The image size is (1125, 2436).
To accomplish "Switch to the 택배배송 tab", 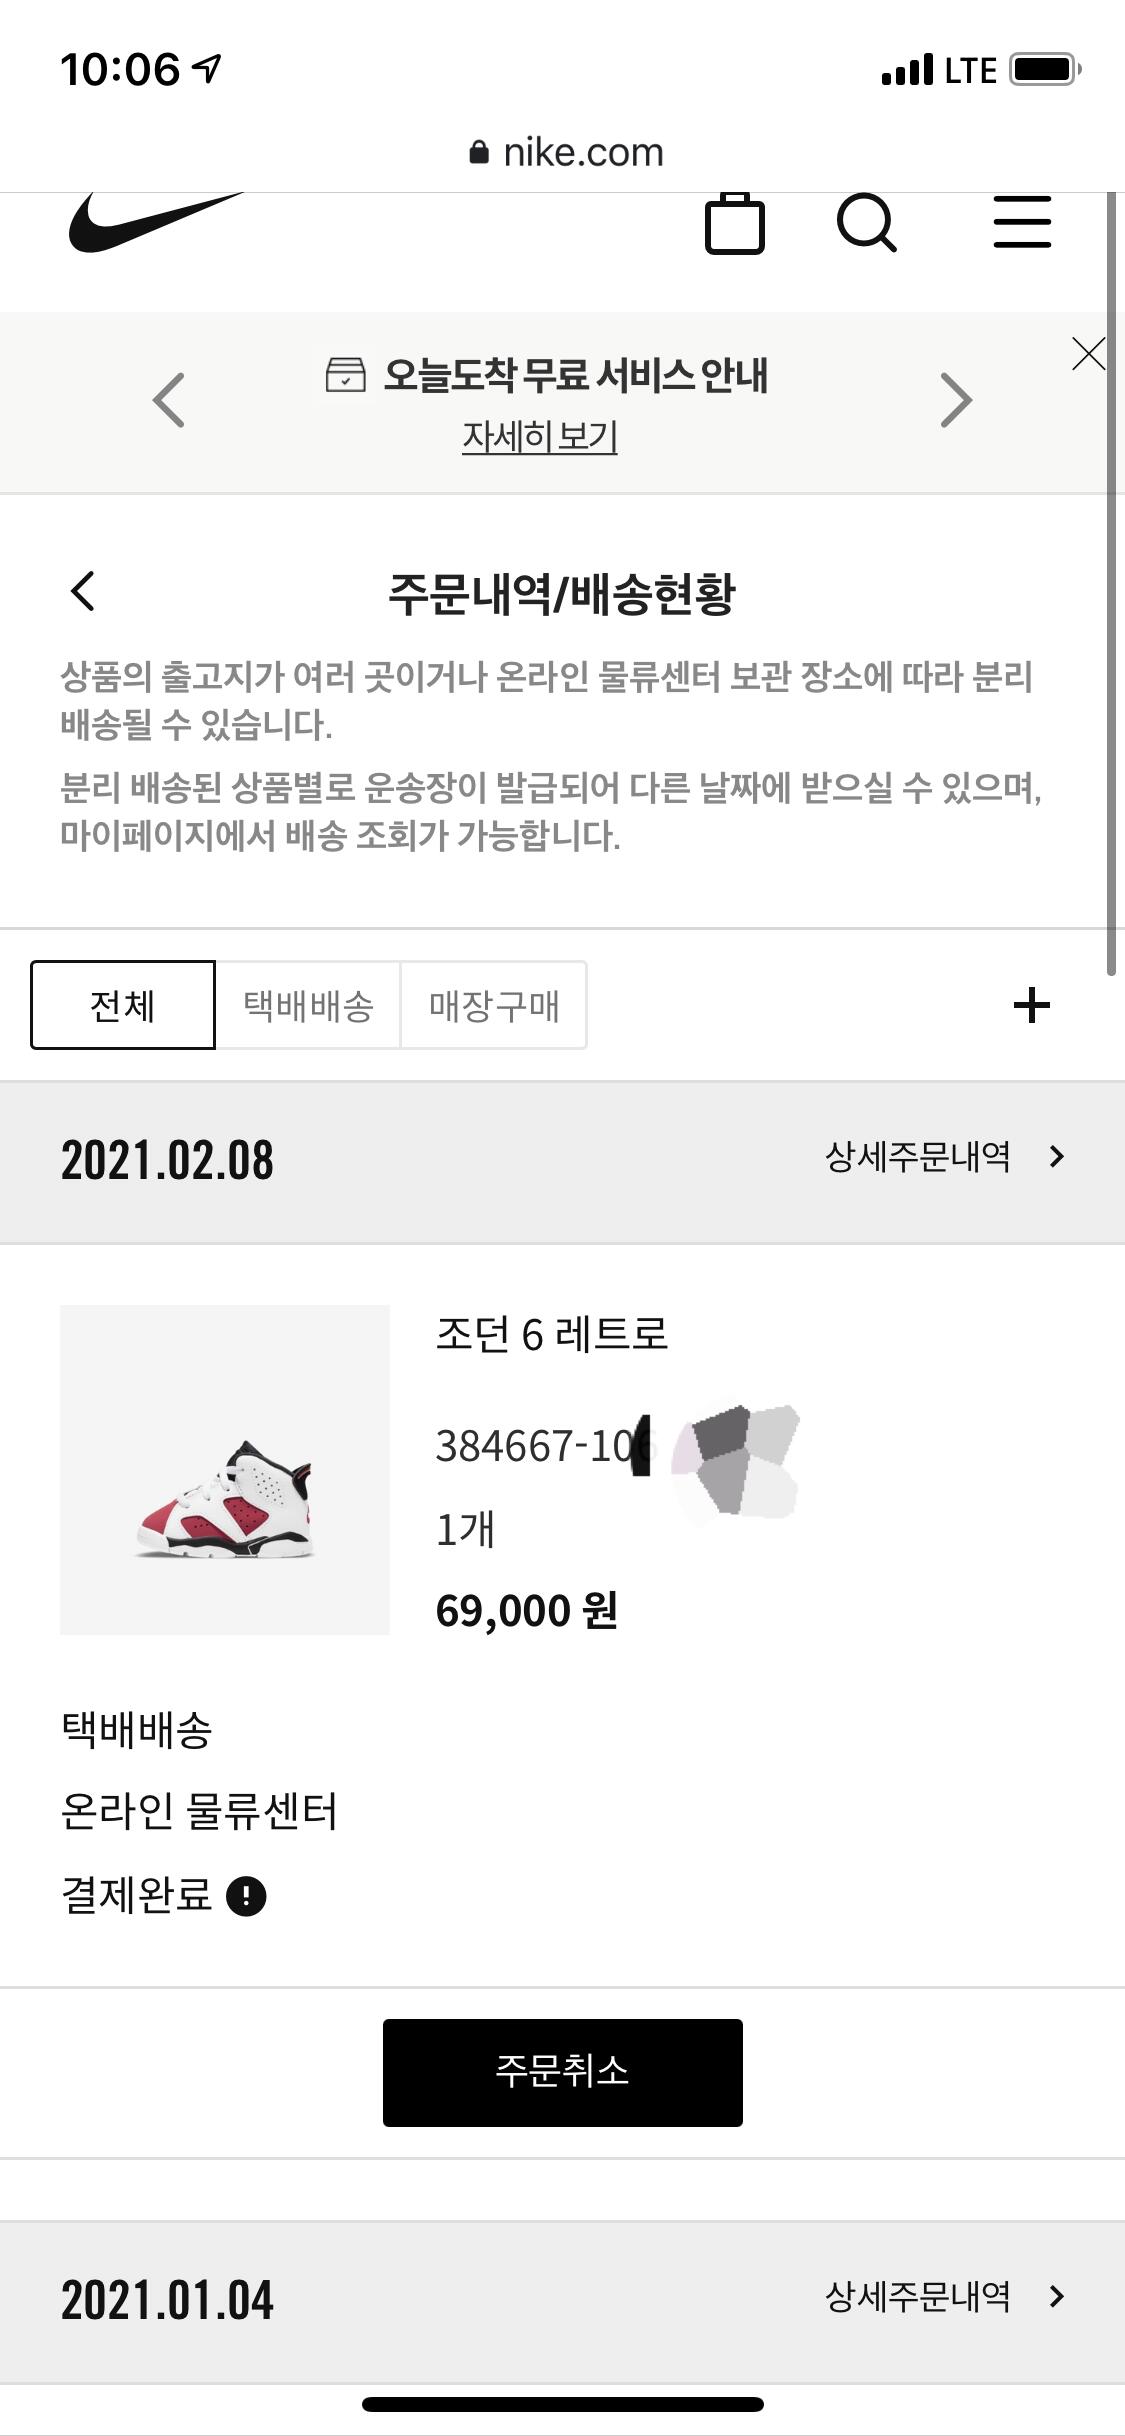I will [x=308, y=1005].
